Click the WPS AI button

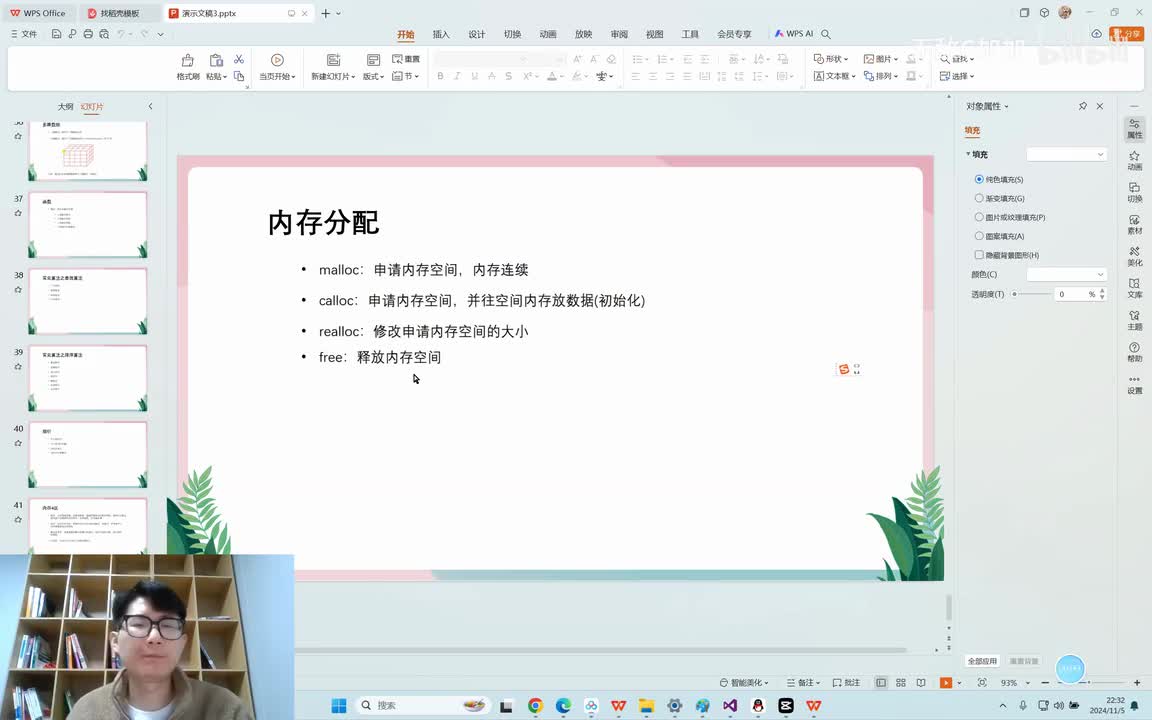coord(793,34)
